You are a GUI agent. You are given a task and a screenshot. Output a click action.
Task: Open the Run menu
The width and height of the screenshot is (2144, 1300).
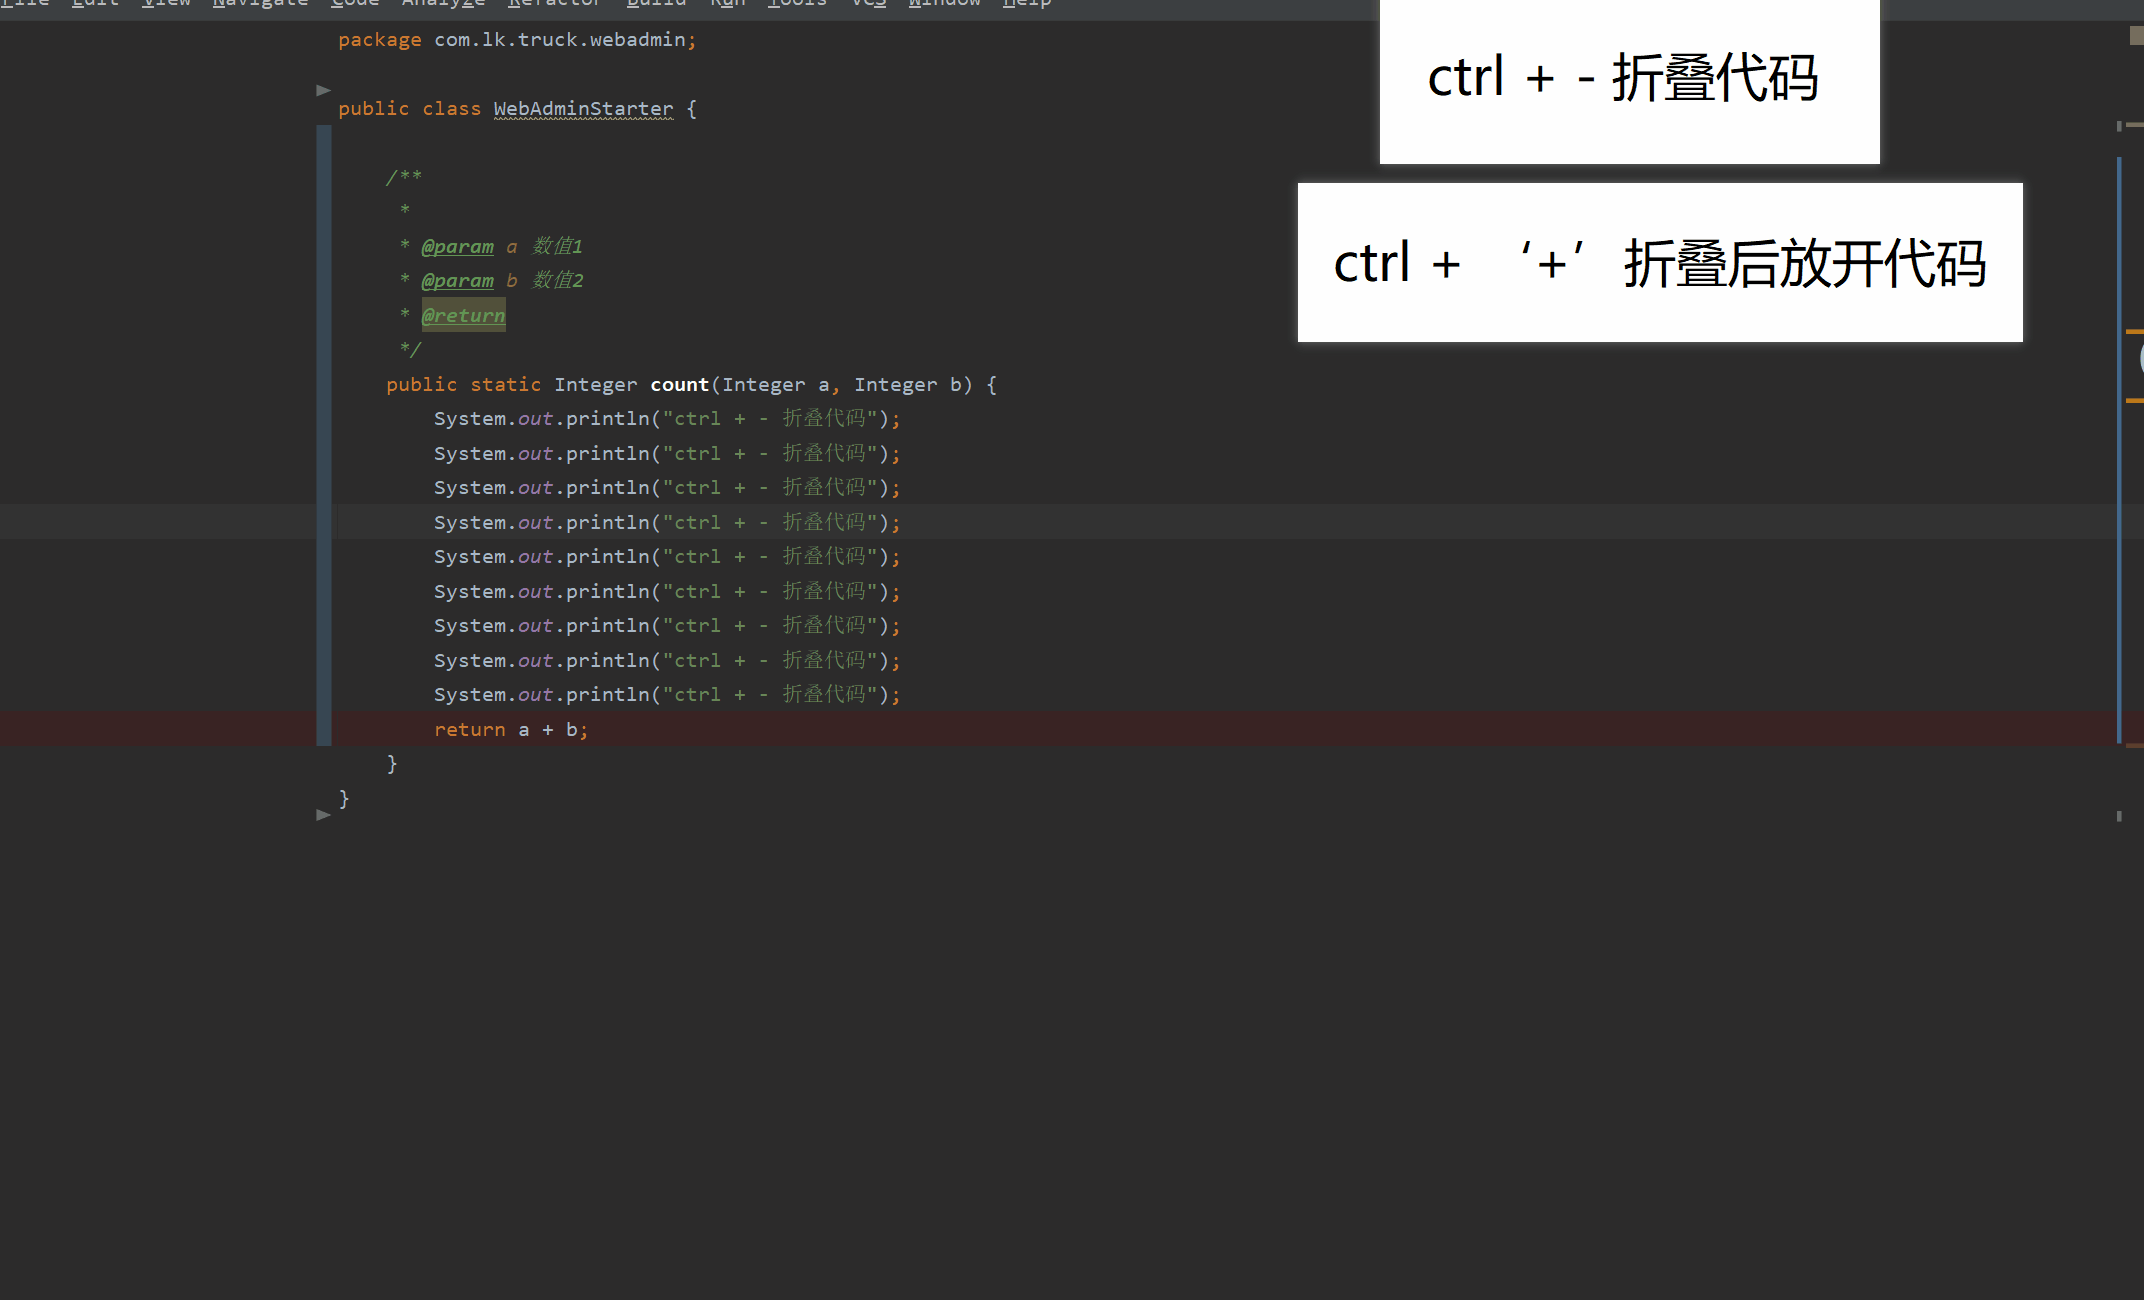click(x=727, y=4)
